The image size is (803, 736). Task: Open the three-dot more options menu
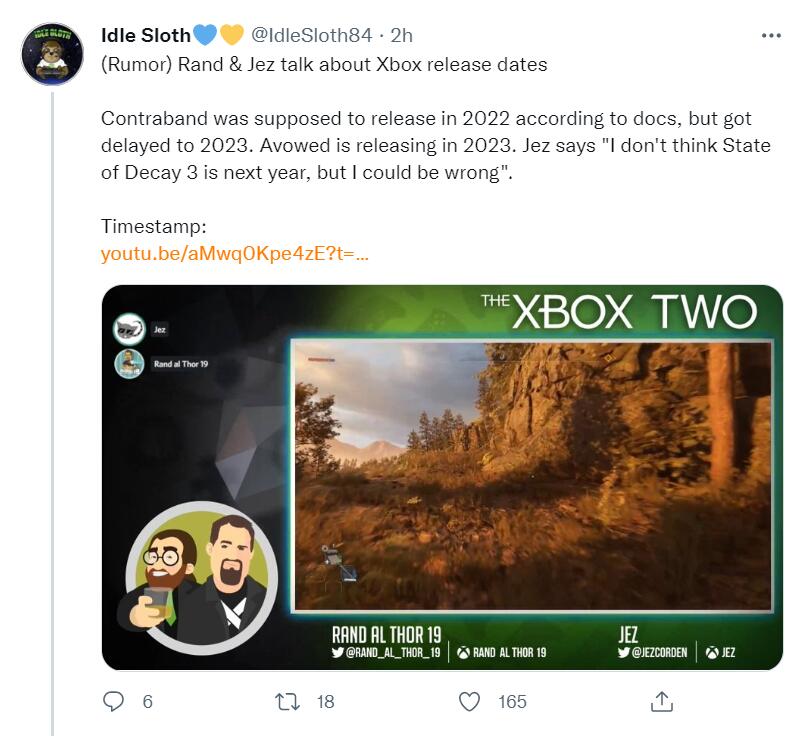771,35
